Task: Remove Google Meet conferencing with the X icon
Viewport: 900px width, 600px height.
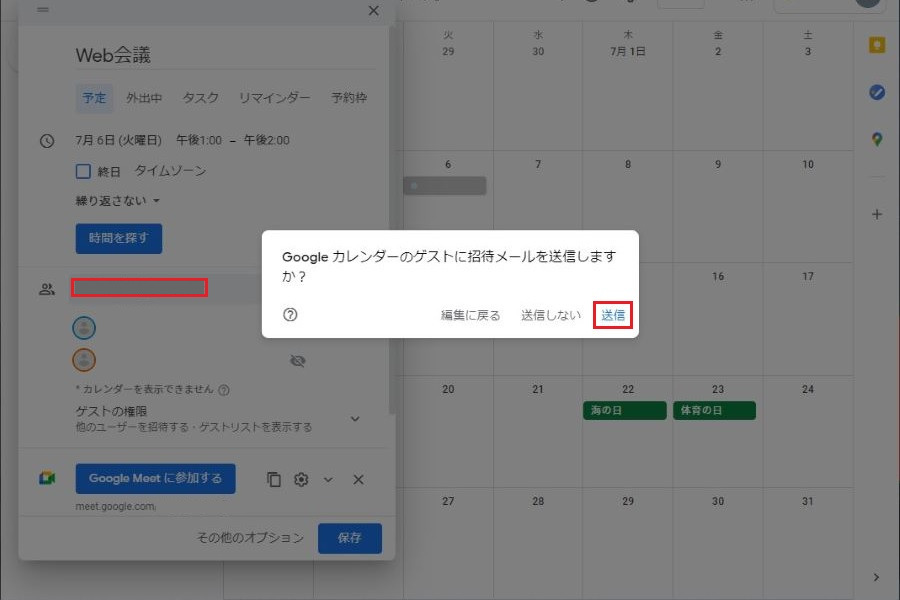Action: click(x=358, y=480)
